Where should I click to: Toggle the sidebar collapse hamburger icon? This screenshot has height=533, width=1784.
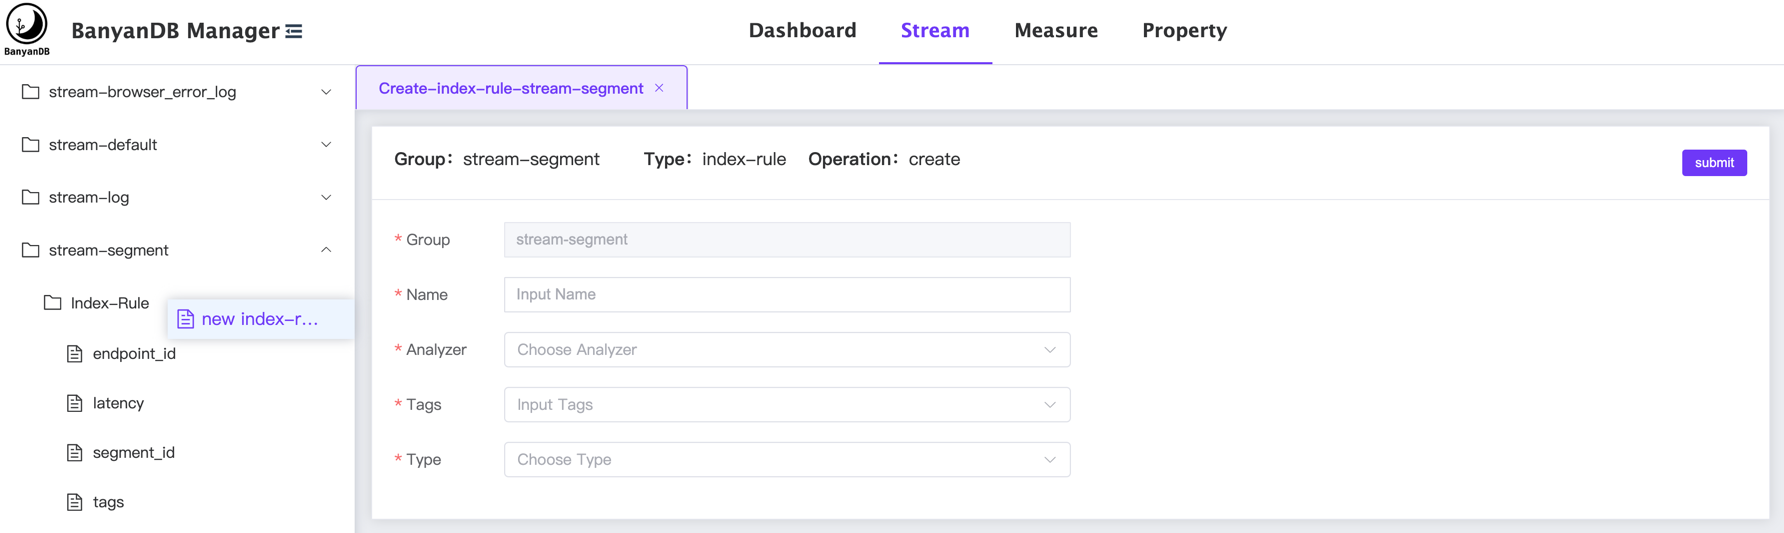tap(294, 32)
